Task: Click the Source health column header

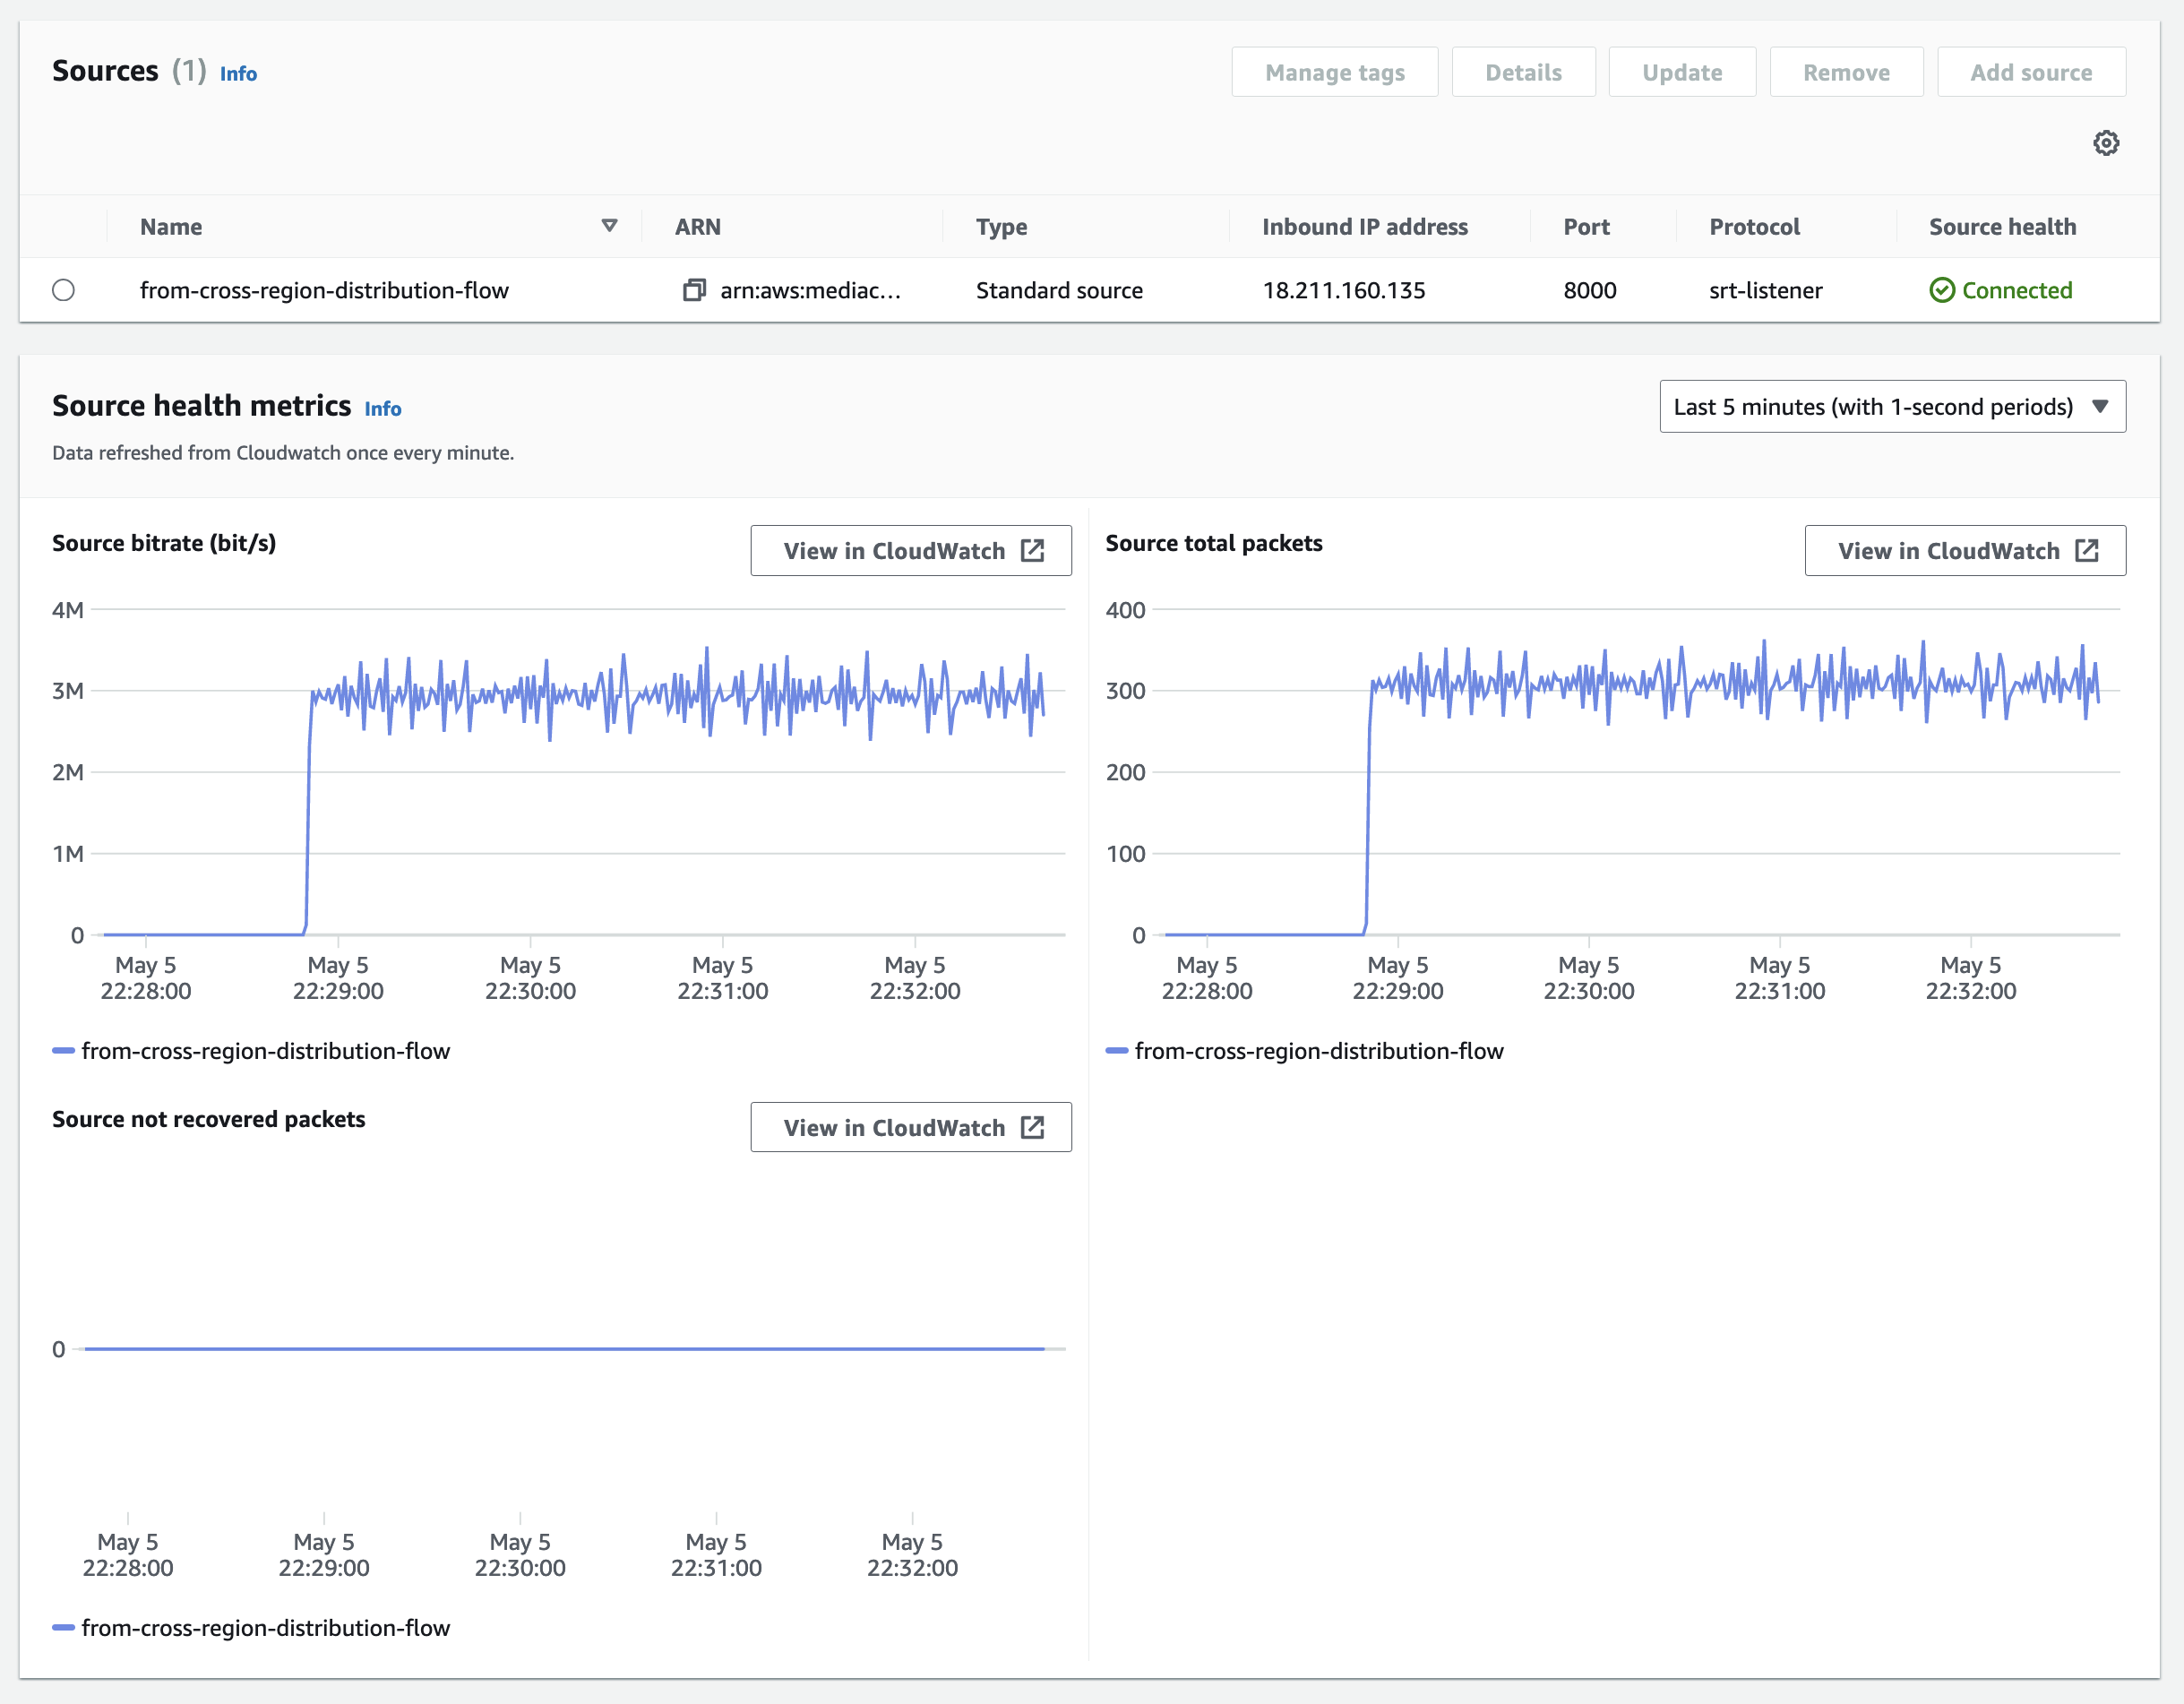Action: pos(2002,227)
